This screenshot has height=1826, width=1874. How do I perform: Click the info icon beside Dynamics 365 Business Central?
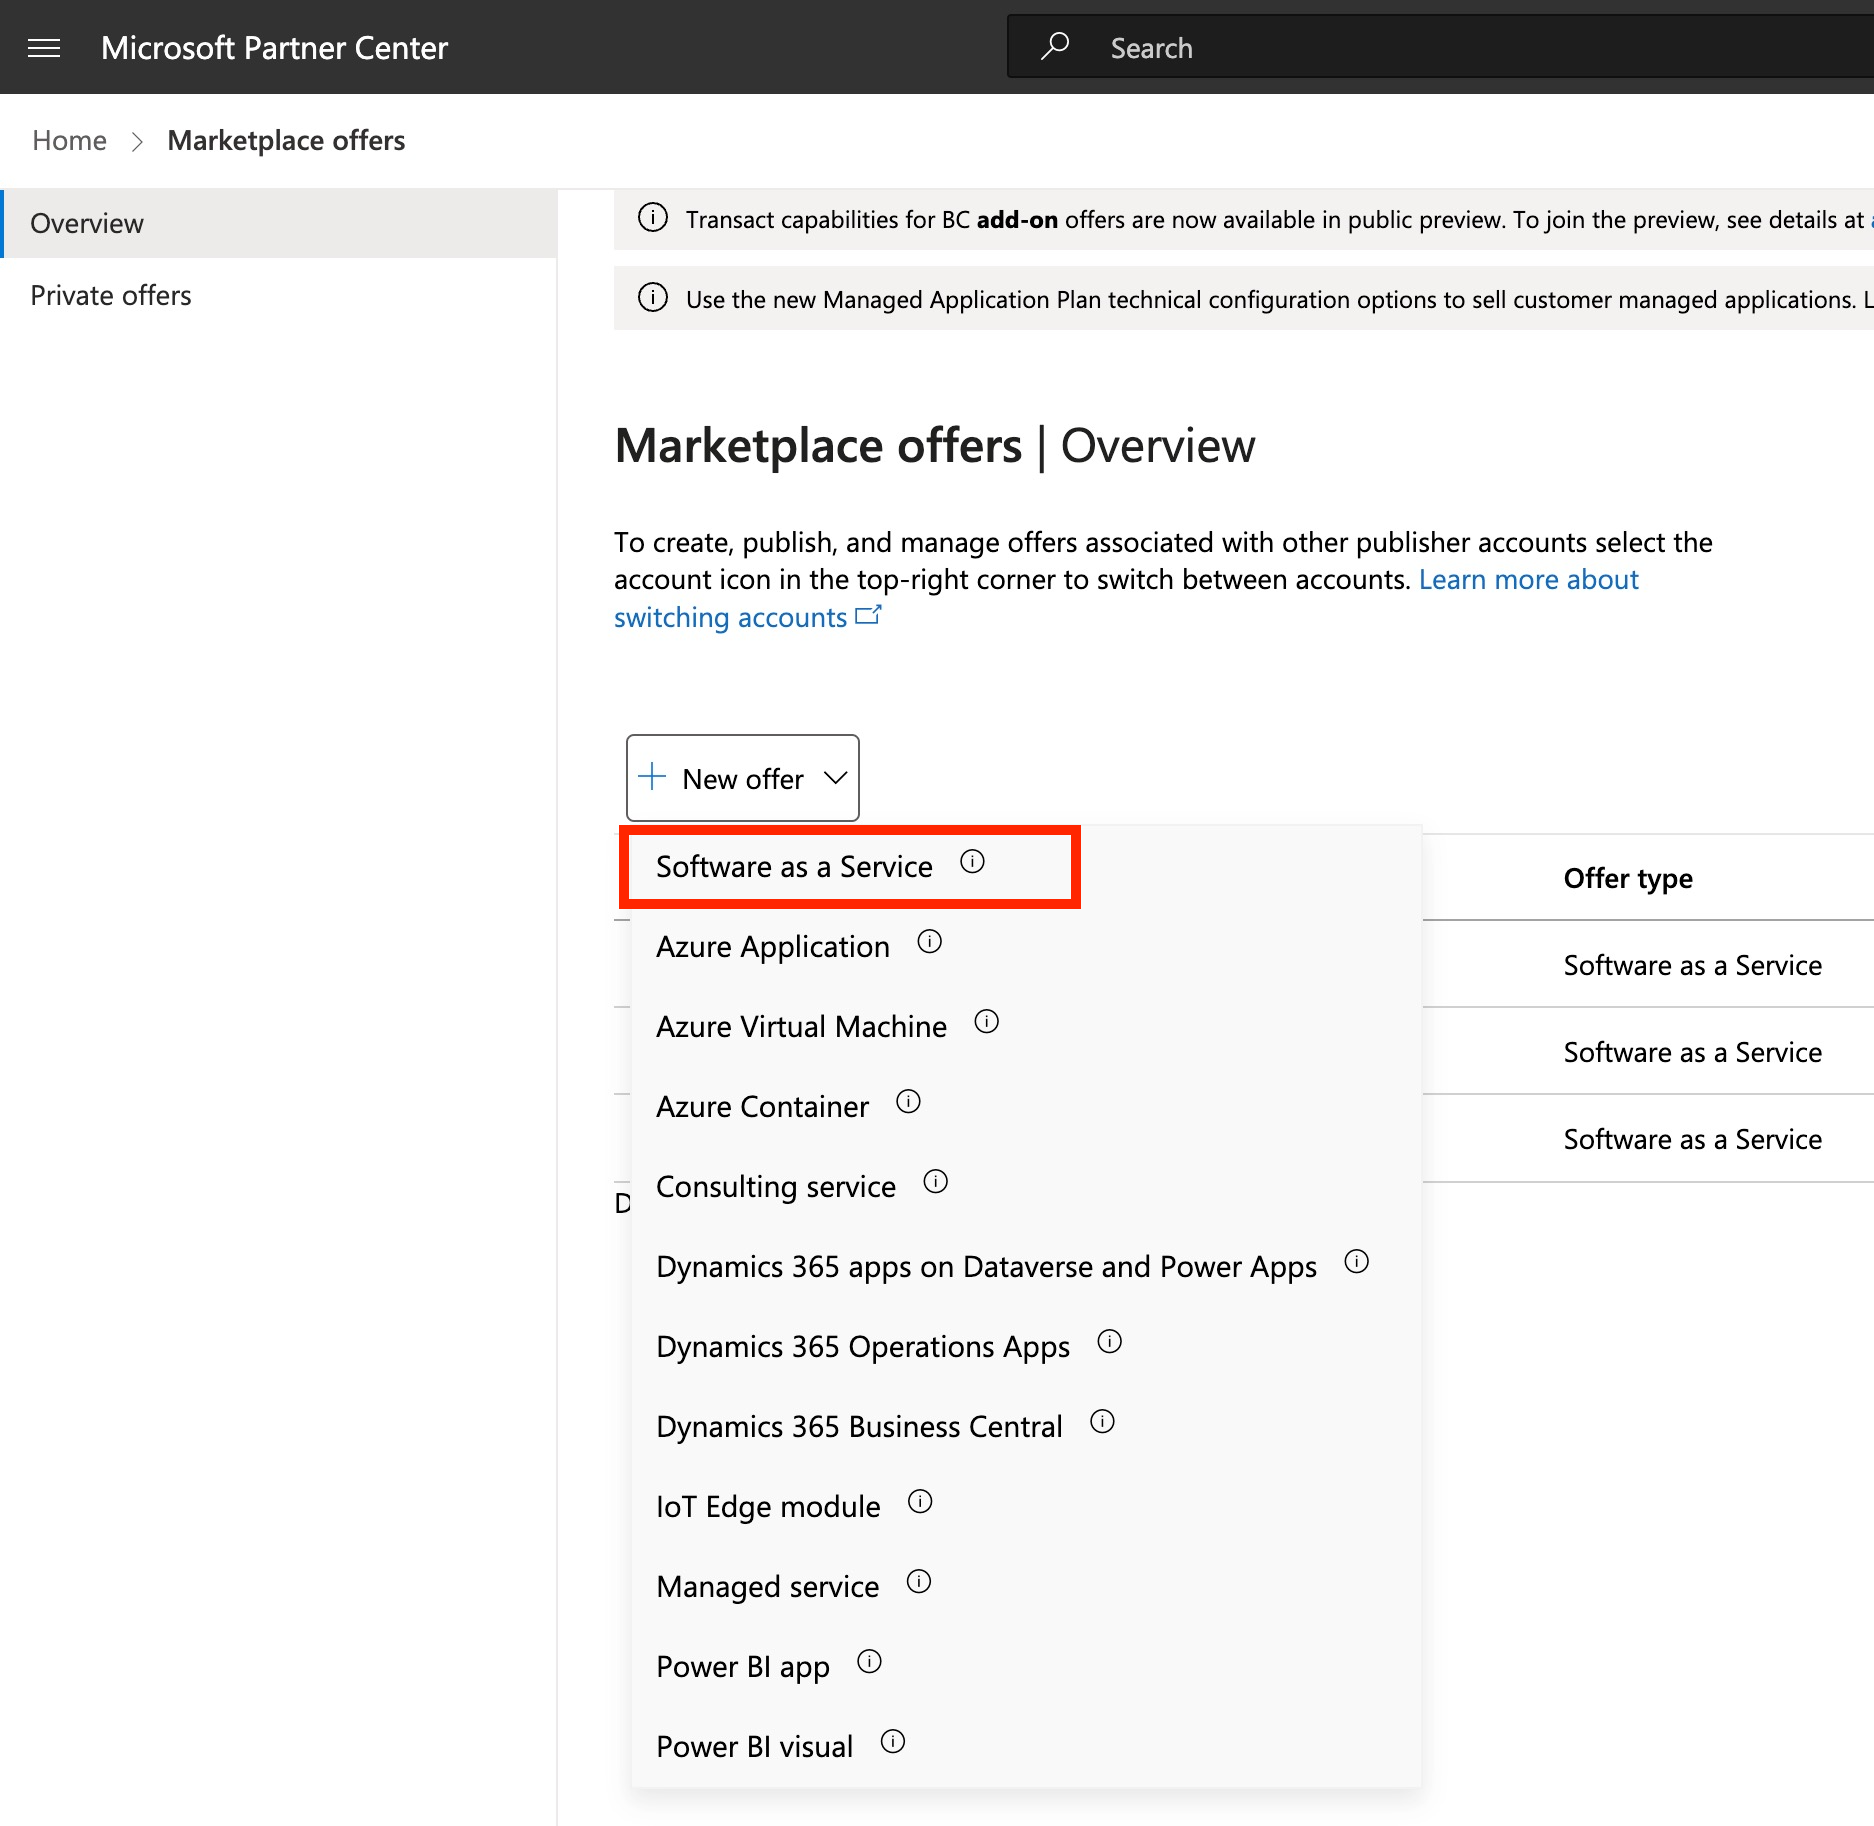coord(1102,1422)
